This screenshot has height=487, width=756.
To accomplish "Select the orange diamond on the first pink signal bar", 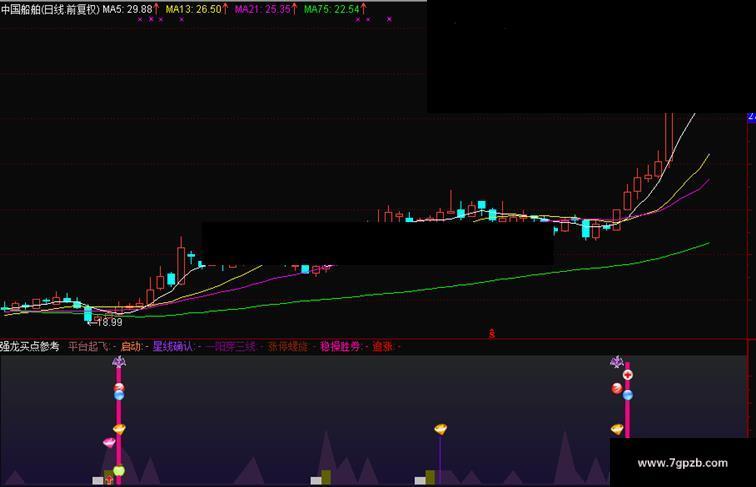I will [119, 429].
